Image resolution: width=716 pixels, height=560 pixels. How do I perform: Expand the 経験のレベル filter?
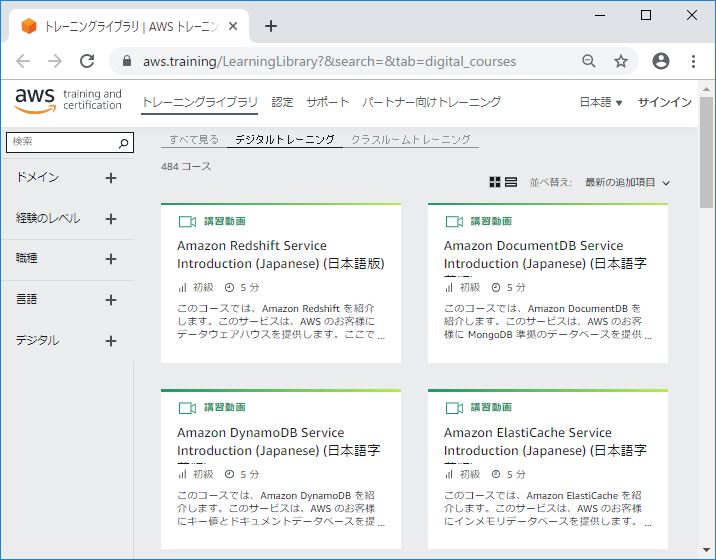pyautogui.click(x=111, y=219)
